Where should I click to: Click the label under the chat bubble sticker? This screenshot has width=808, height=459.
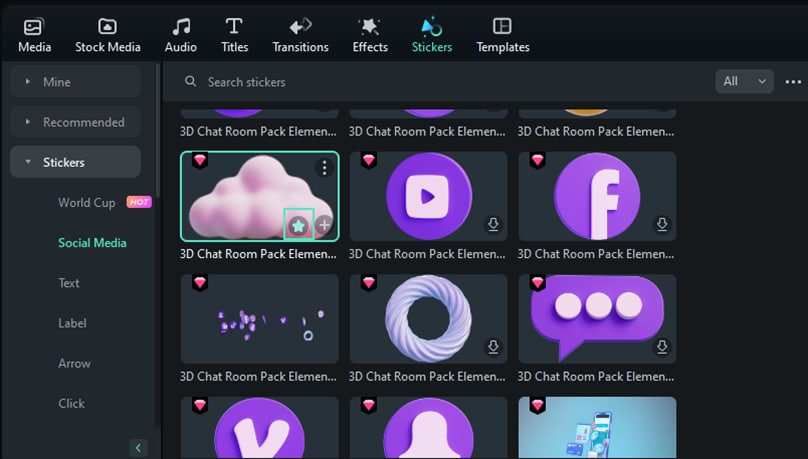[x=596, y=377]
